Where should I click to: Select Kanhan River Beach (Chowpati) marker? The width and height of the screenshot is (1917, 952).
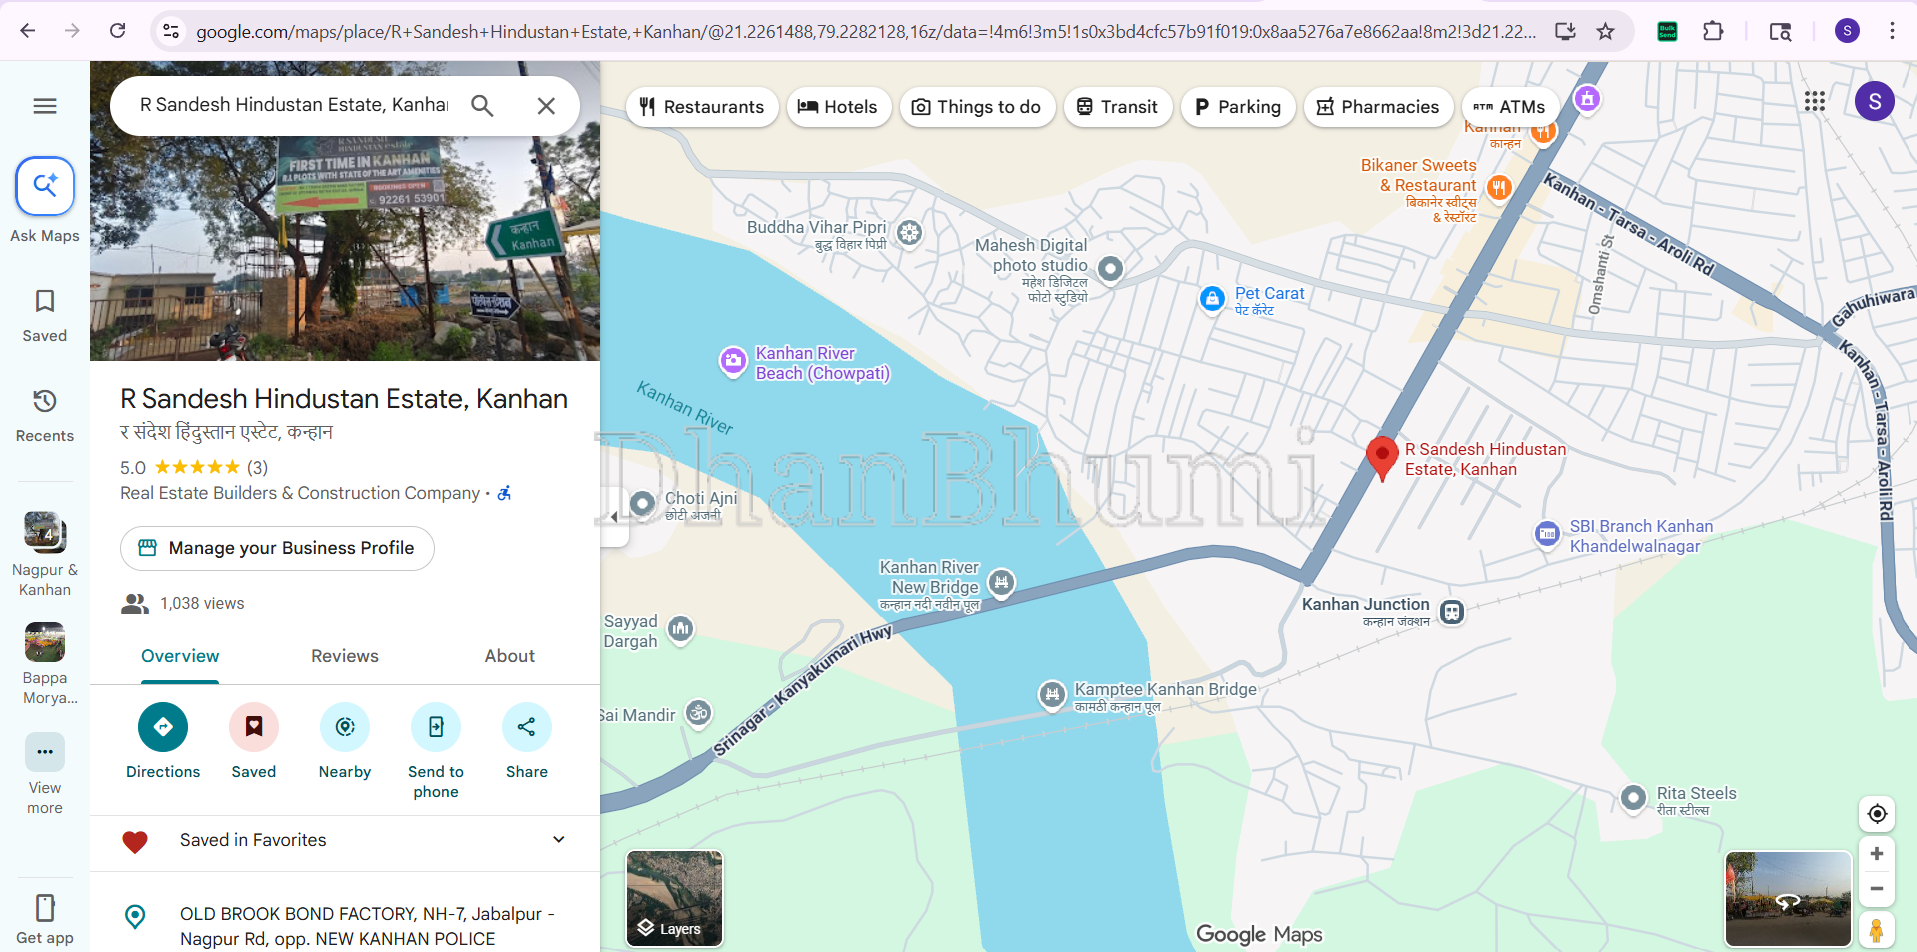pyautogui.click(x=733, y=361)
